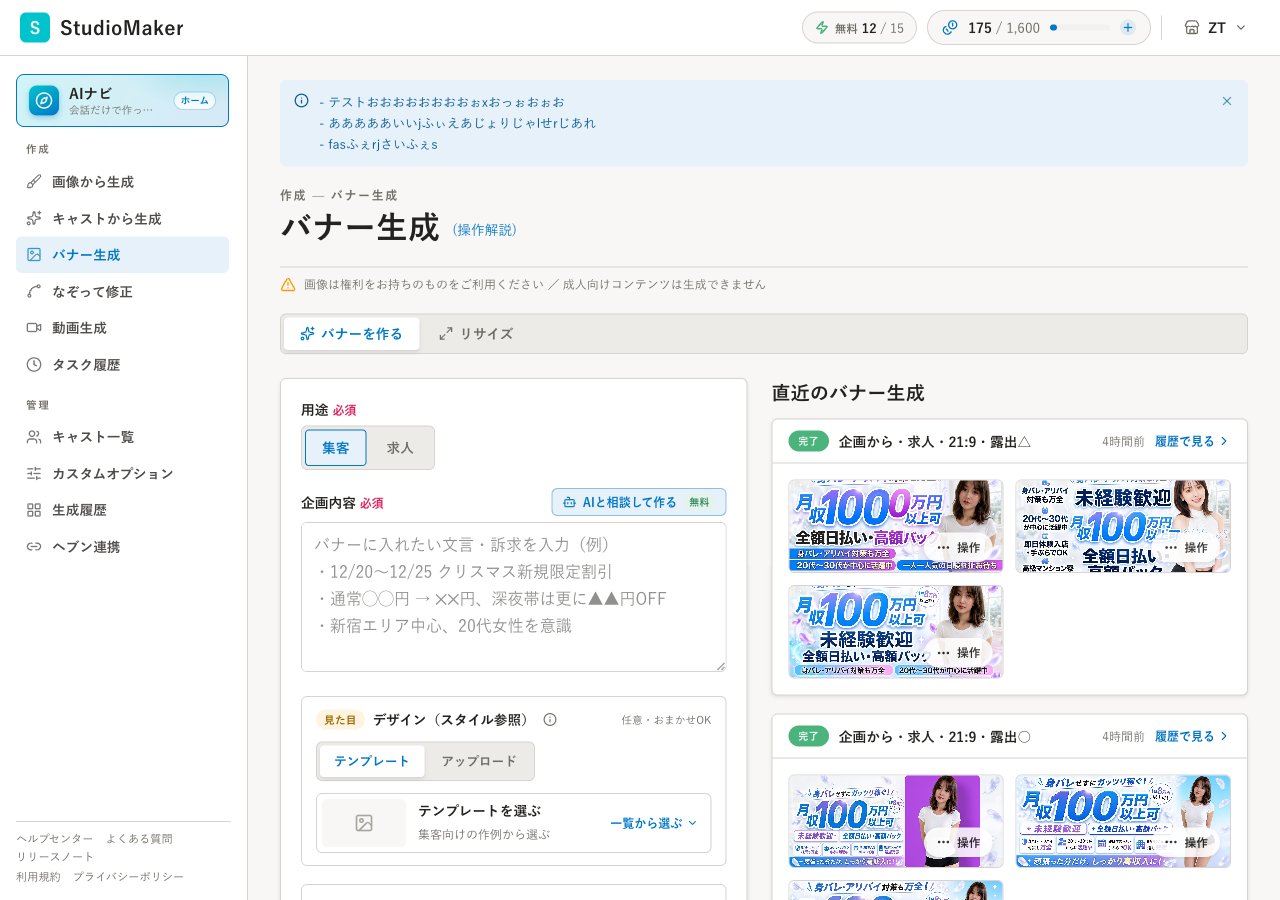Open リリースノート footer link

(x=55, y=857)
